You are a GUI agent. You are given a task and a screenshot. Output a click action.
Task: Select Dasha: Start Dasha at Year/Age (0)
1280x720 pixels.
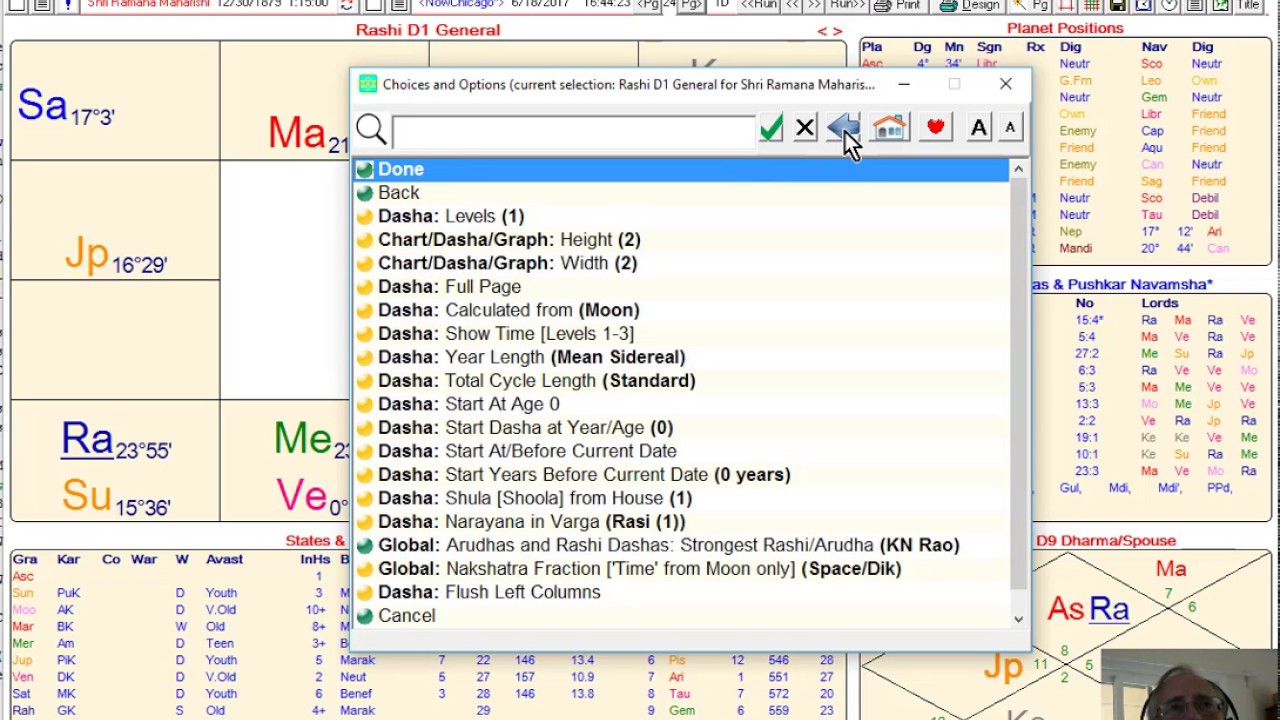pyautogui.click(x=682, y=428)
